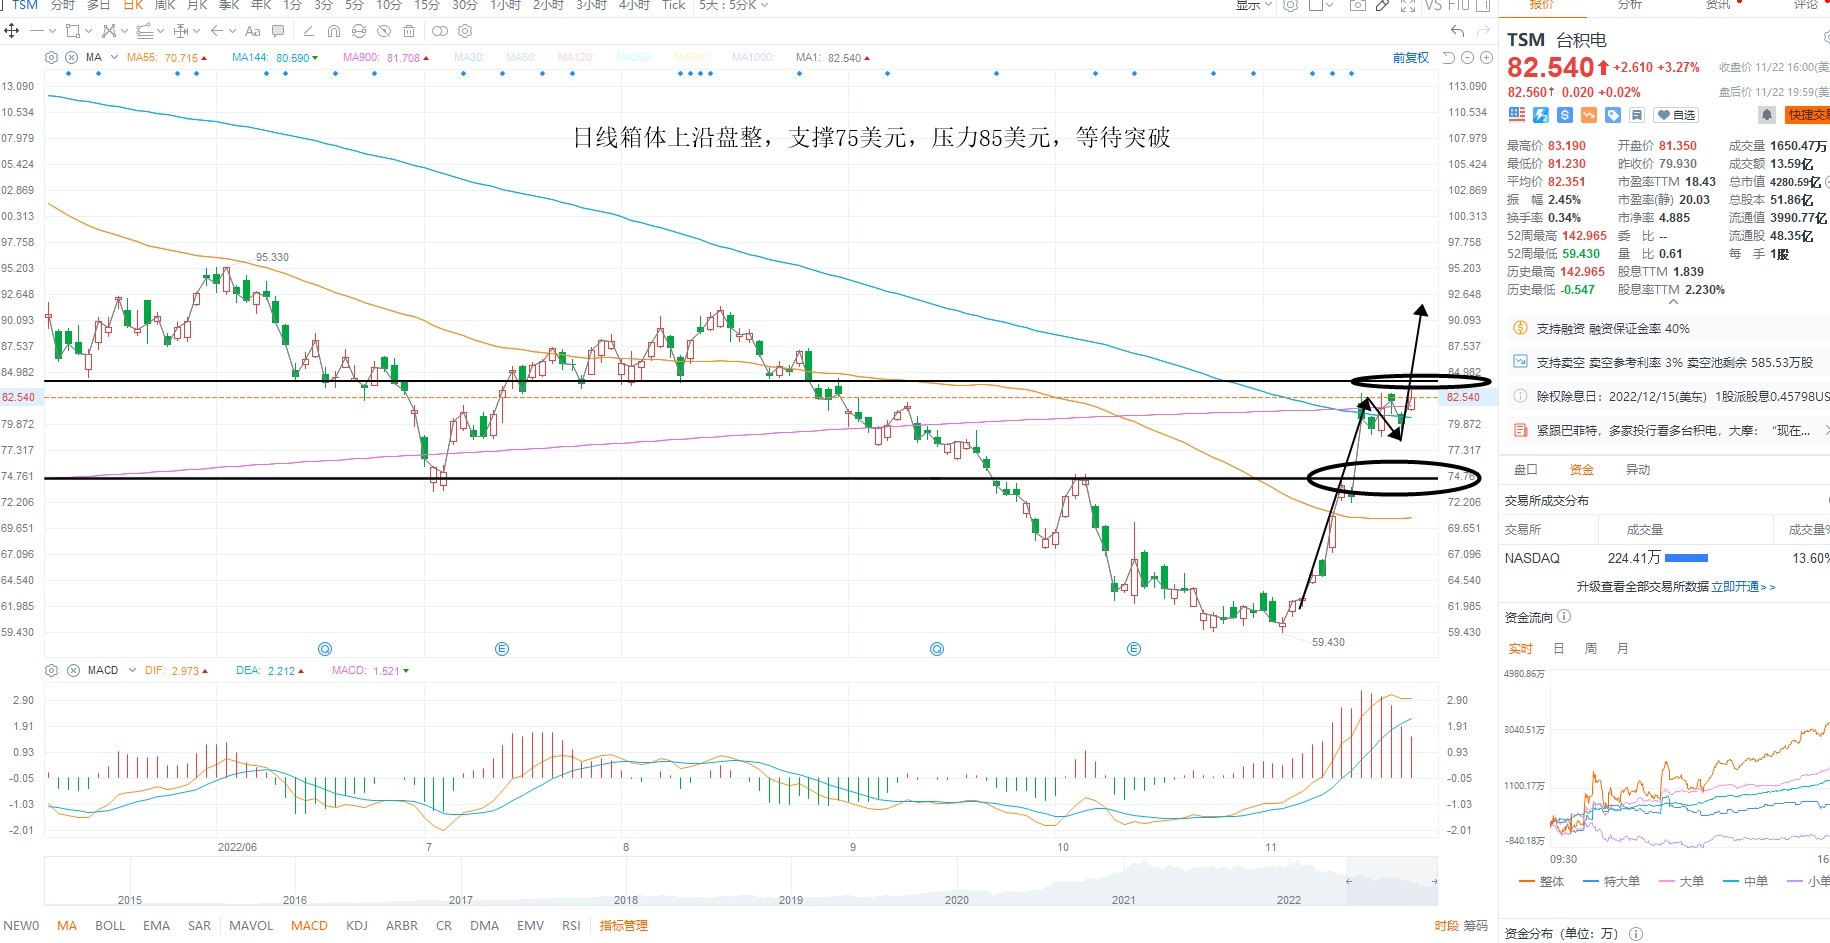The image size is (1830, 943).
Task: Click the 快捷交易 quick trade button
Action: [x=1808, y=115]
